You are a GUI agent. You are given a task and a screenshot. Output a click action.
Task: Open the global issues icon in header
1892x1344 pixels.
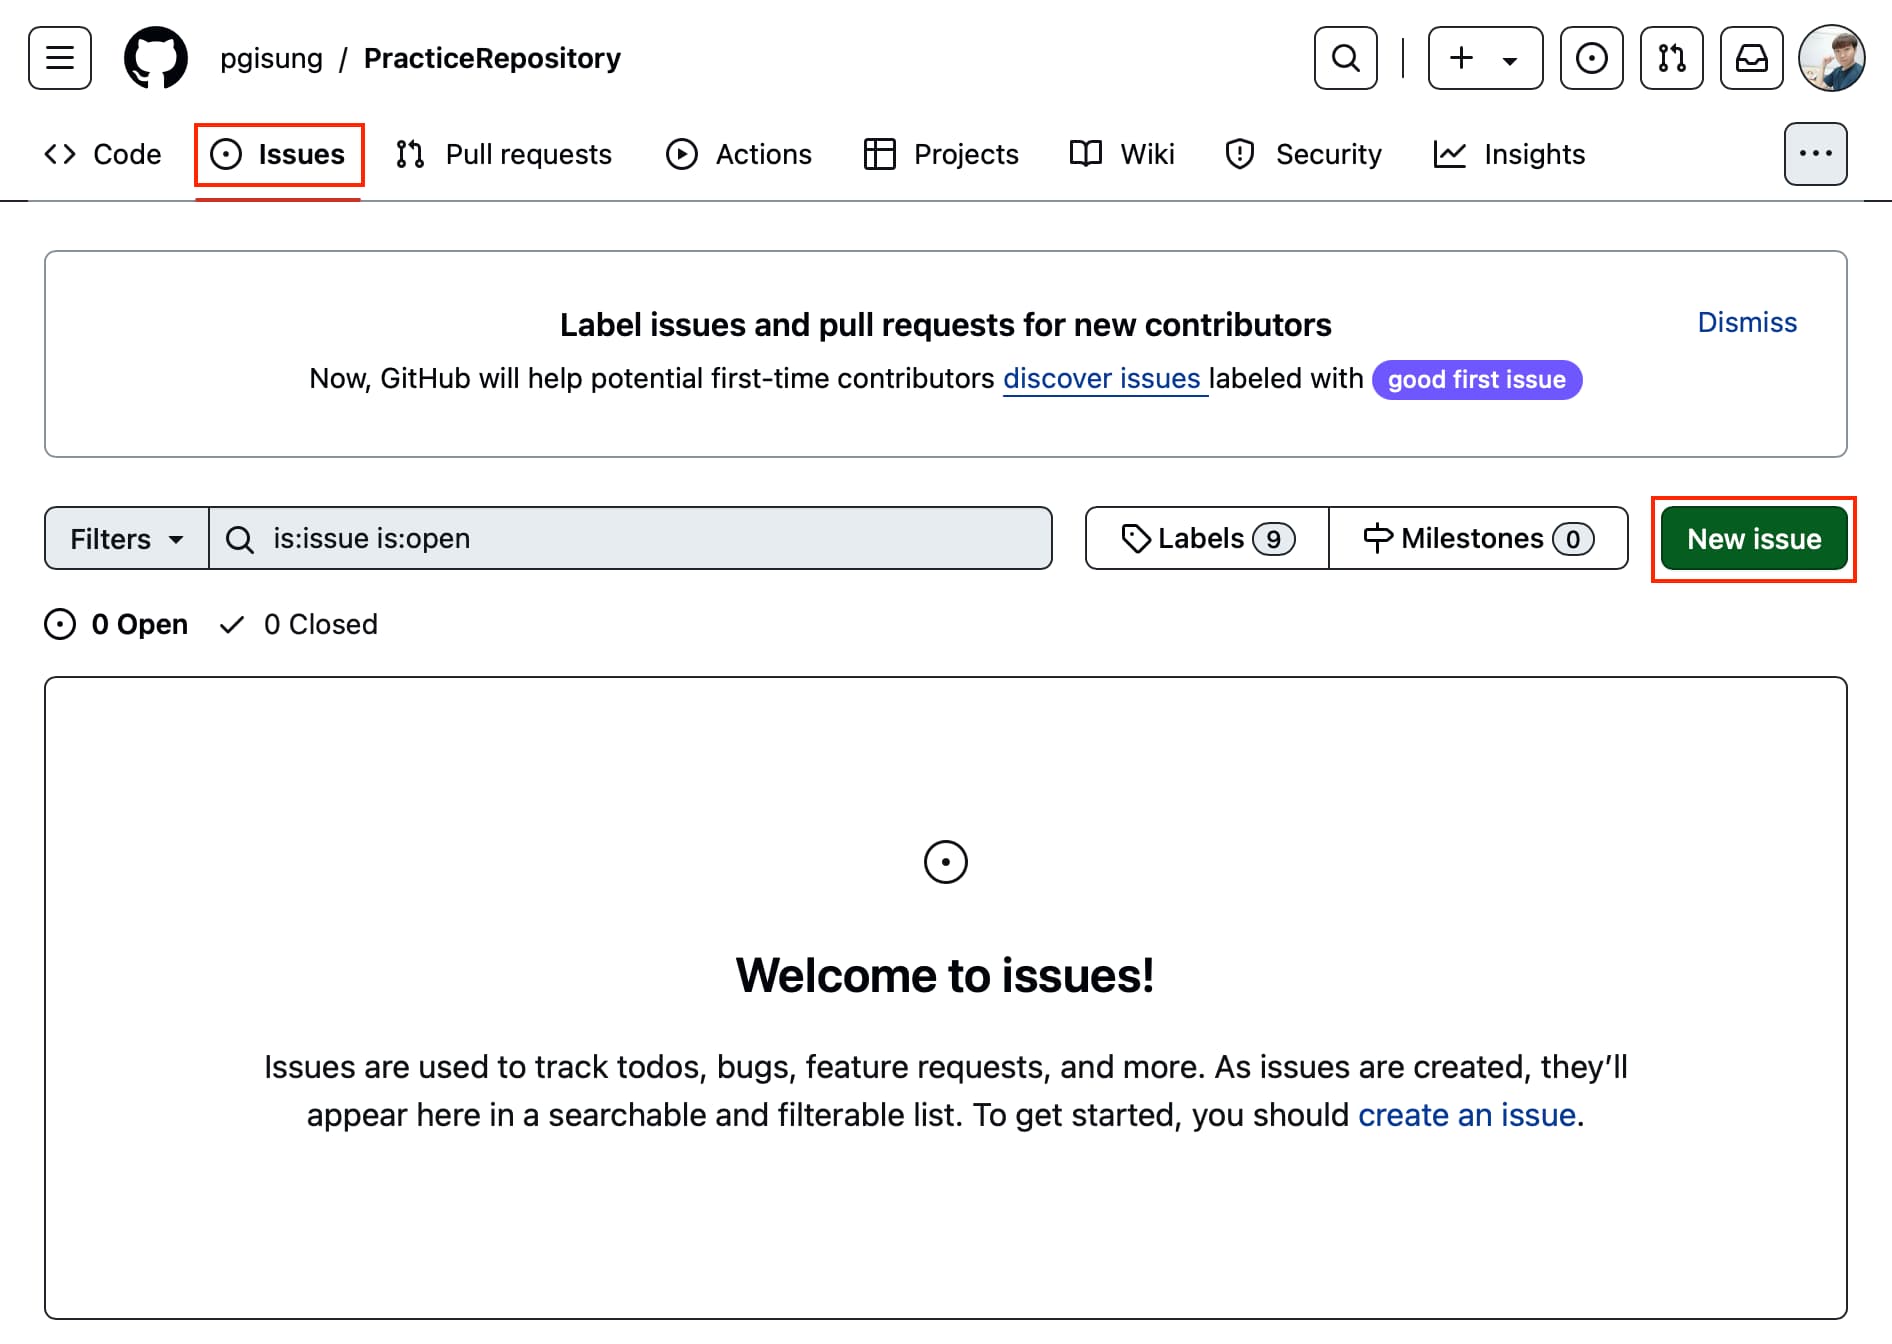point(1591,58)
